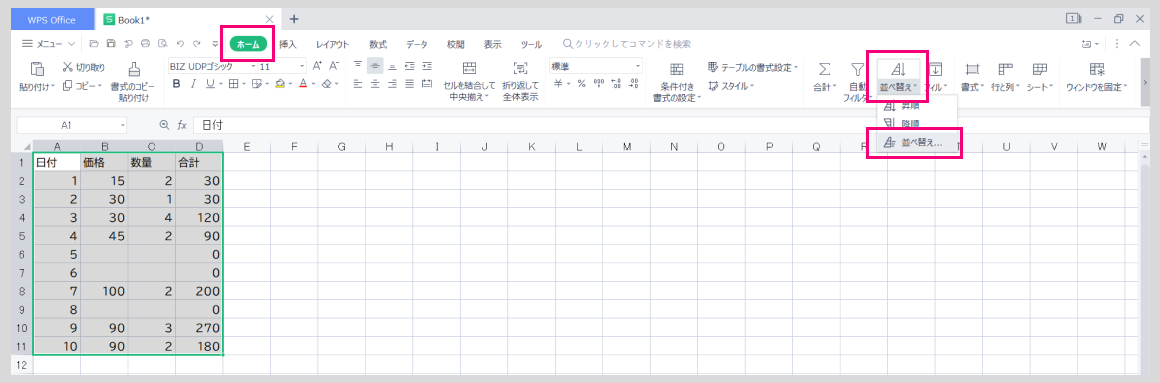The image size is (1160, 383).
Task: Collapse the ribbon with chevron icon
Action: (1135, 44)
